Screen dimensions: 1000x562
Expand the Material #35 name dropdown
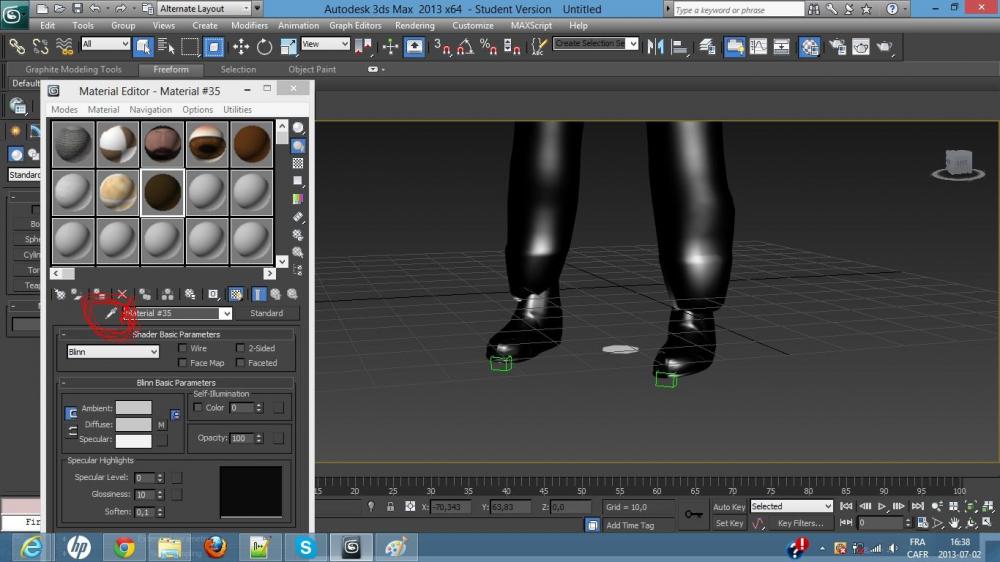pyautogui.click(x=226, y=314)
